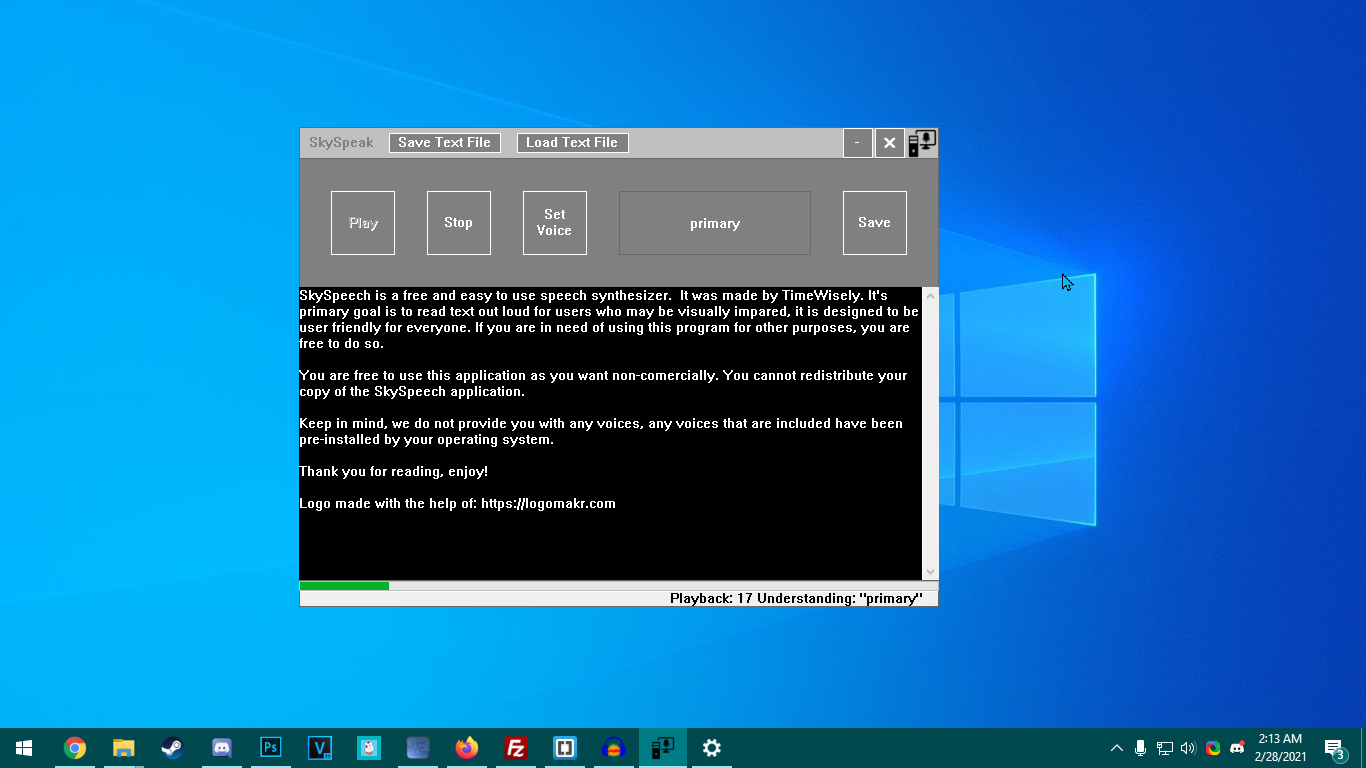Expand the hidden system tray icons
This screenshot has height=768, width=1366.
(x=1116, y=748)
